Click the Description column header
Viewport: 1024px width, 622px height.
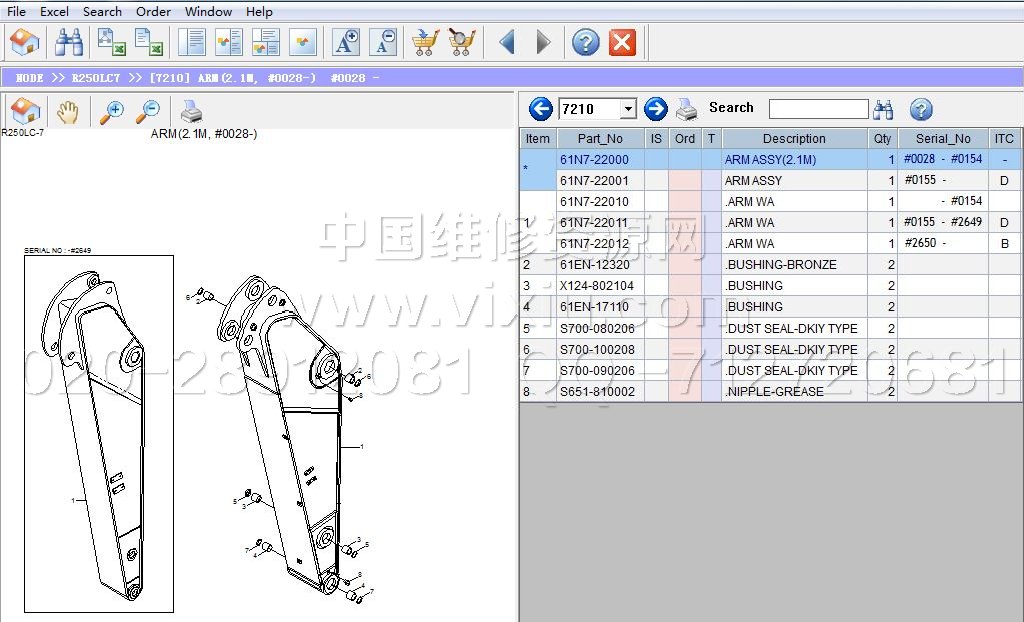(x=794, y=139)
